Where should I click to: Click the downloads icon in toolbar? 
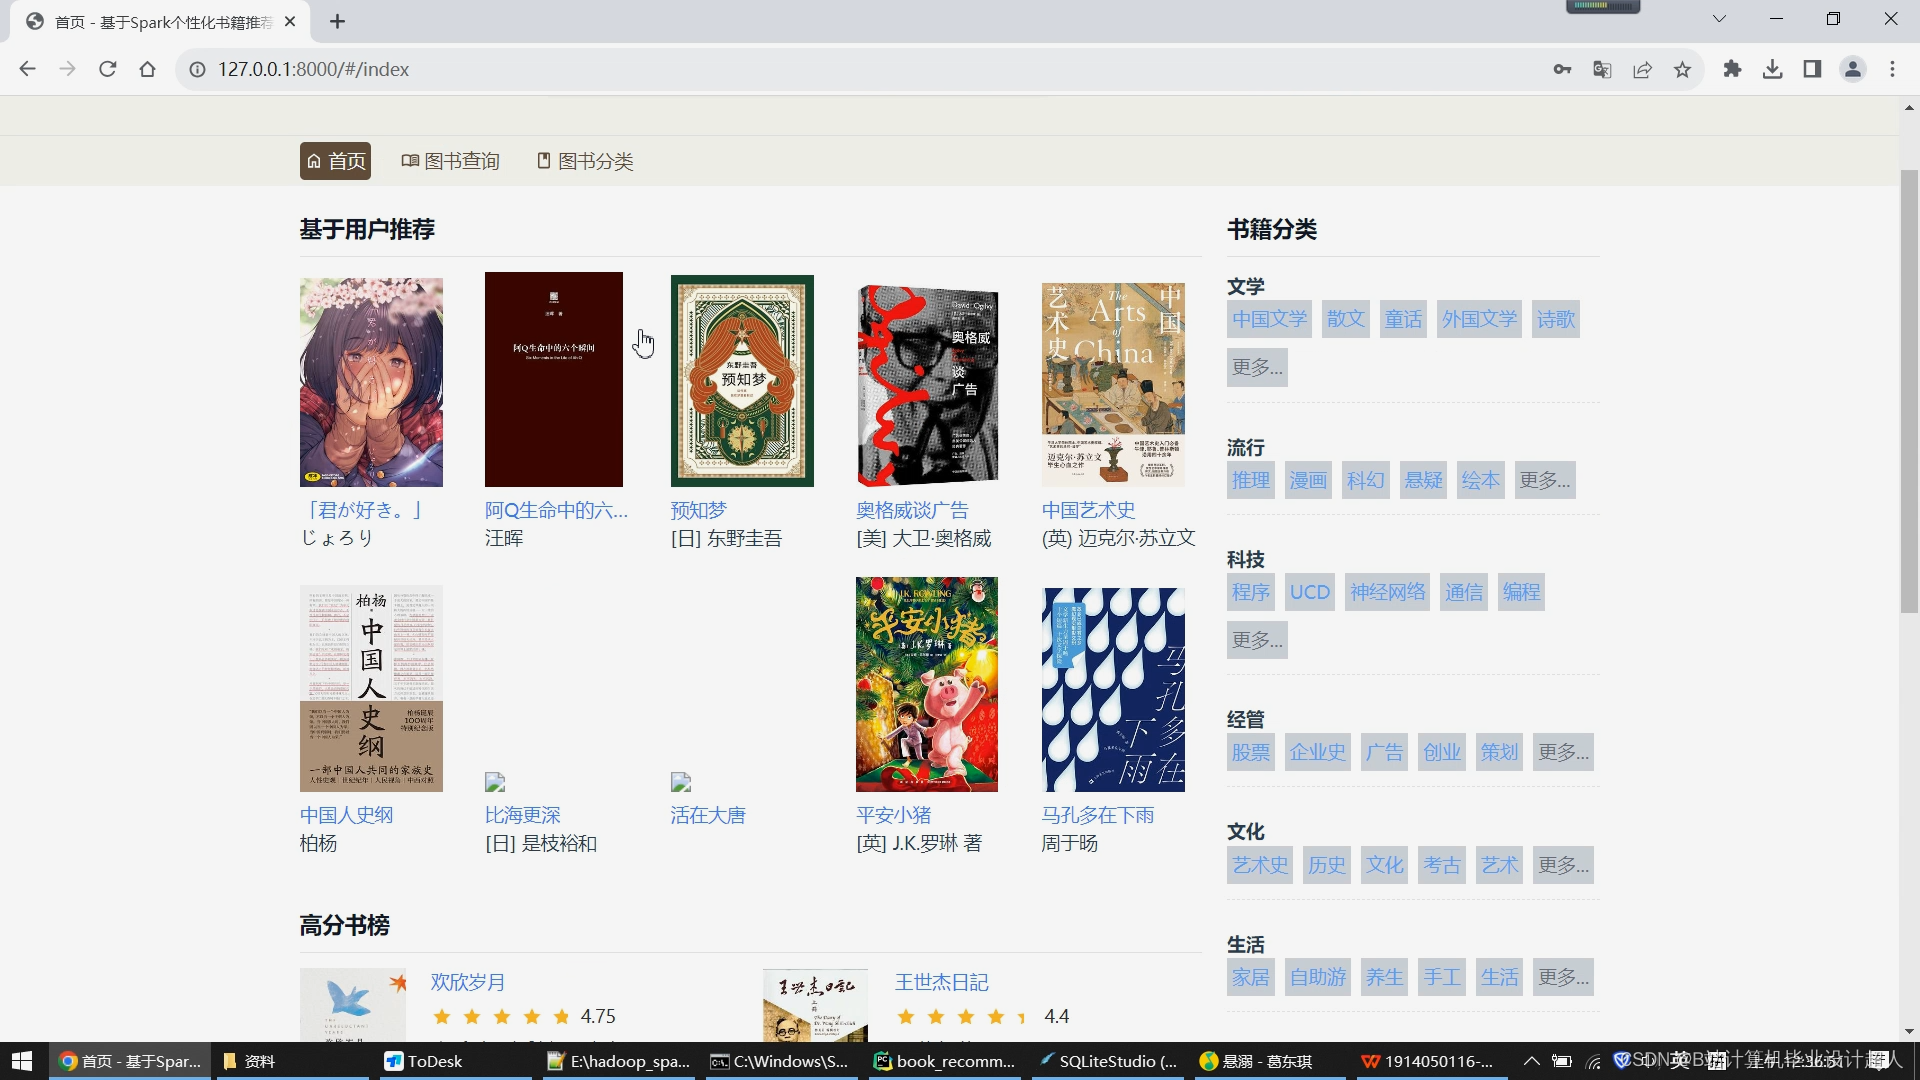(x=1772, y=69)
